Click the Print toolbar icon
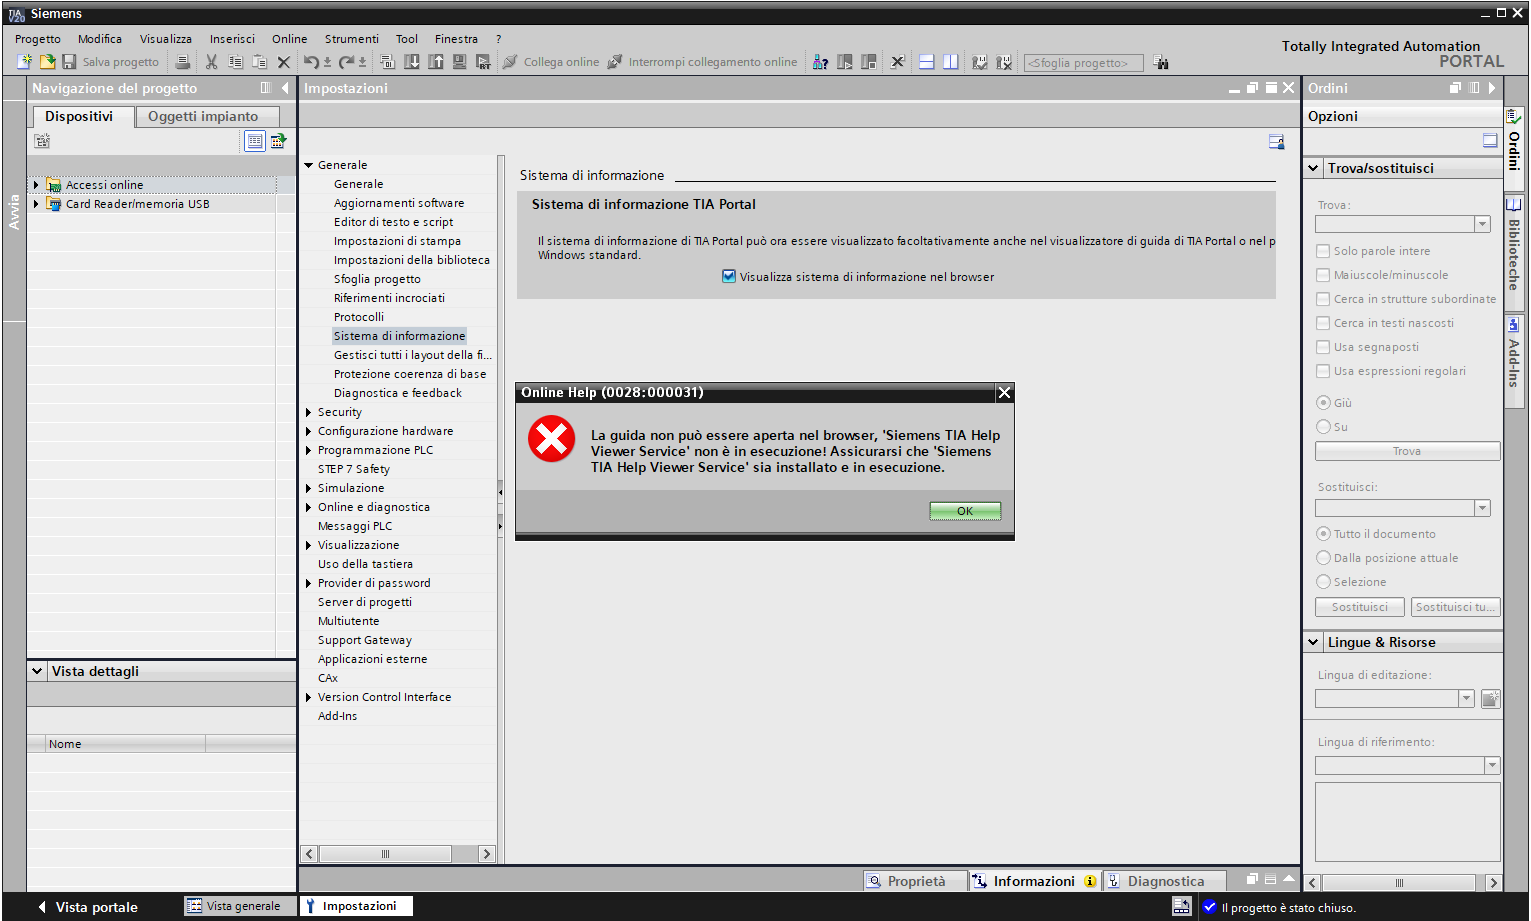 [182, 62]
